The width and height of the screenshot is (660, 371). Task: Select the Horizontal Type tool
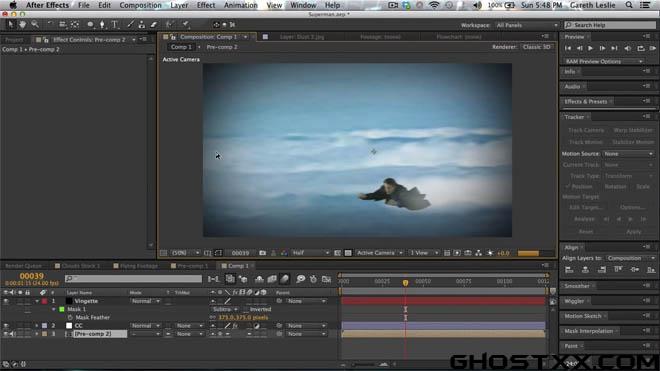114,24
